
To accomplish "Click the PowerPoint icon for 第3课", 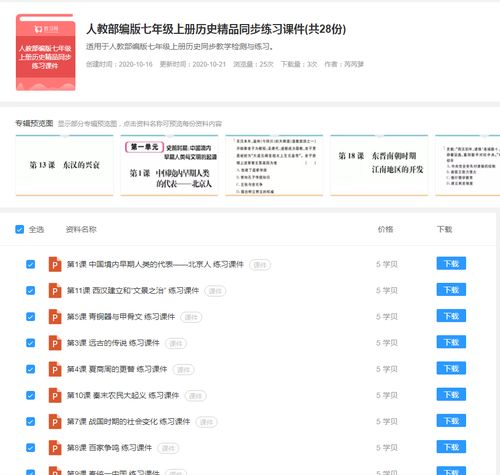I will [55, 343].
